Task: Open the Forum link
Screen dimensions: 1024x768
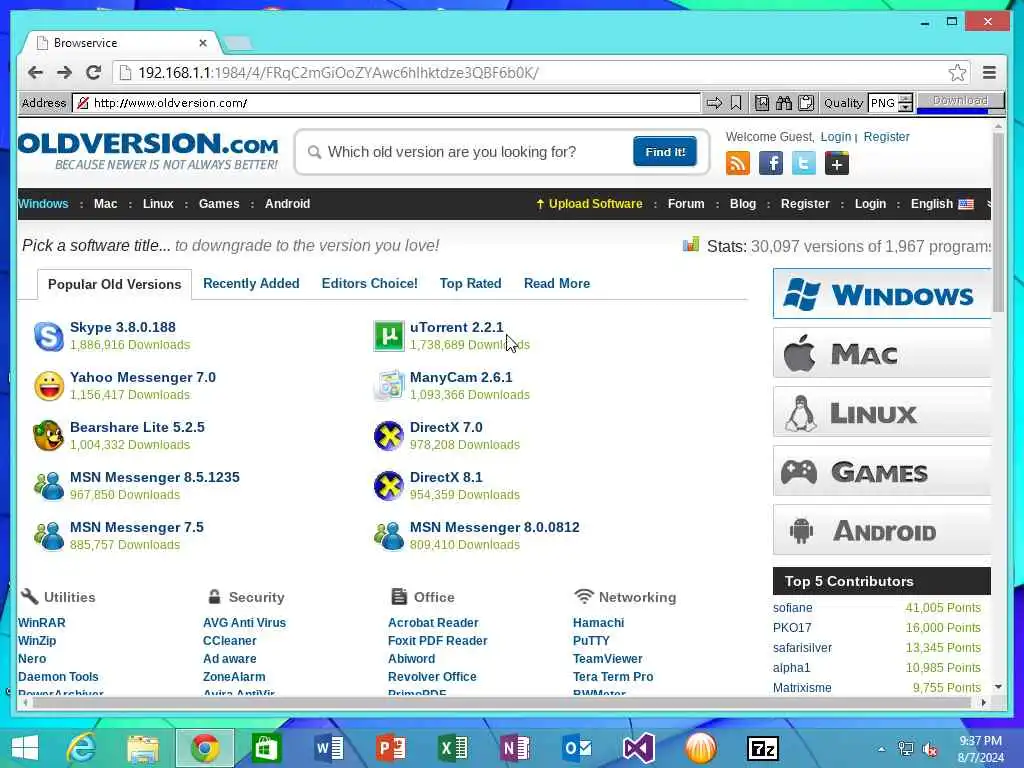Action: tap(686, 204)
